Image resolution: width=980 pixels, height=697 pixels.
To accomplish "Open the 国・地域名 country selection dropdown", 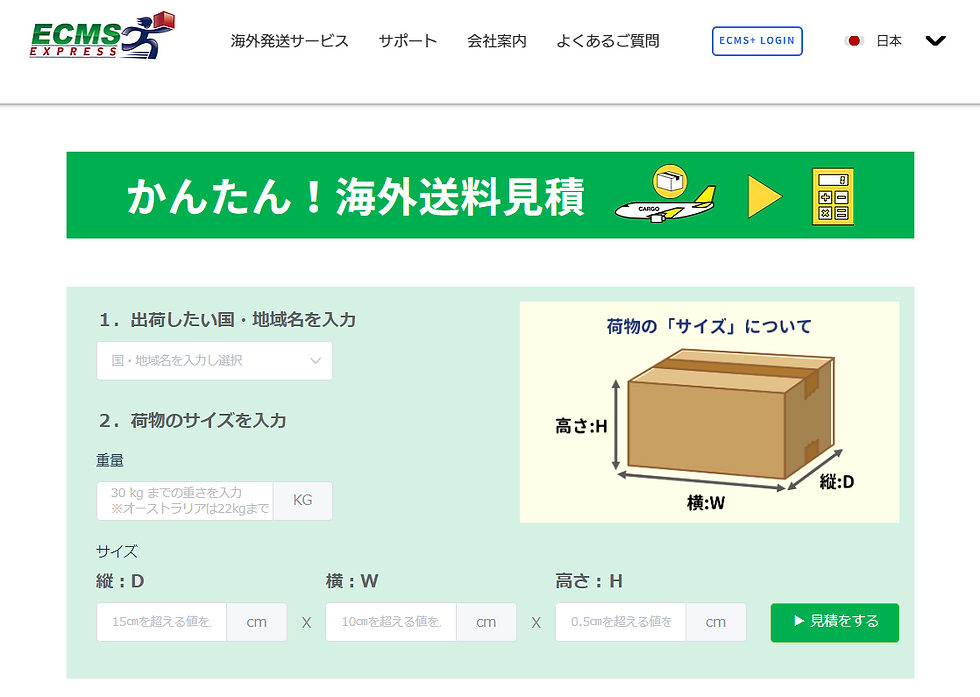I will tap(214, 361).
